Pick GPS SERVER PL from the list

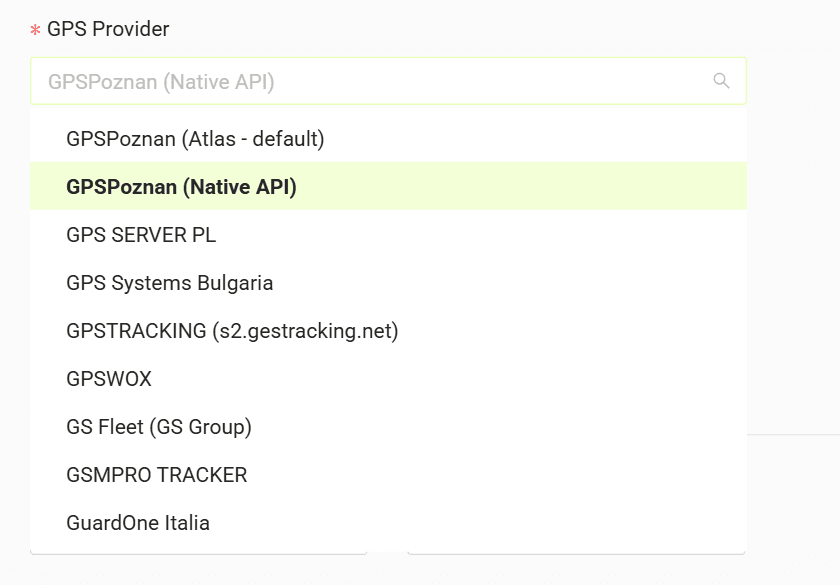(388, 235)
